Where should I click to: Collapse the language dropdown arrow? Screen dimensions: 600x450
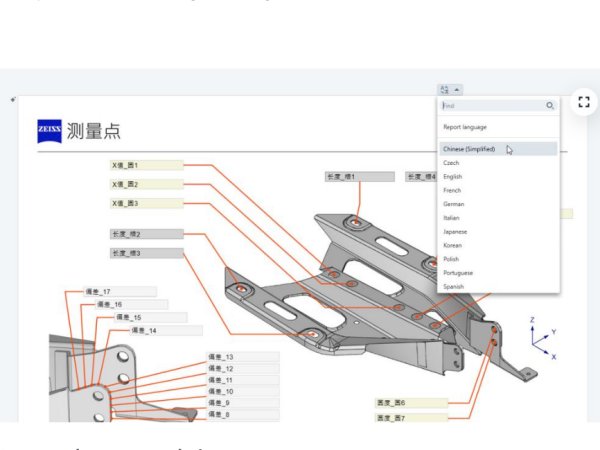point(457,90)
